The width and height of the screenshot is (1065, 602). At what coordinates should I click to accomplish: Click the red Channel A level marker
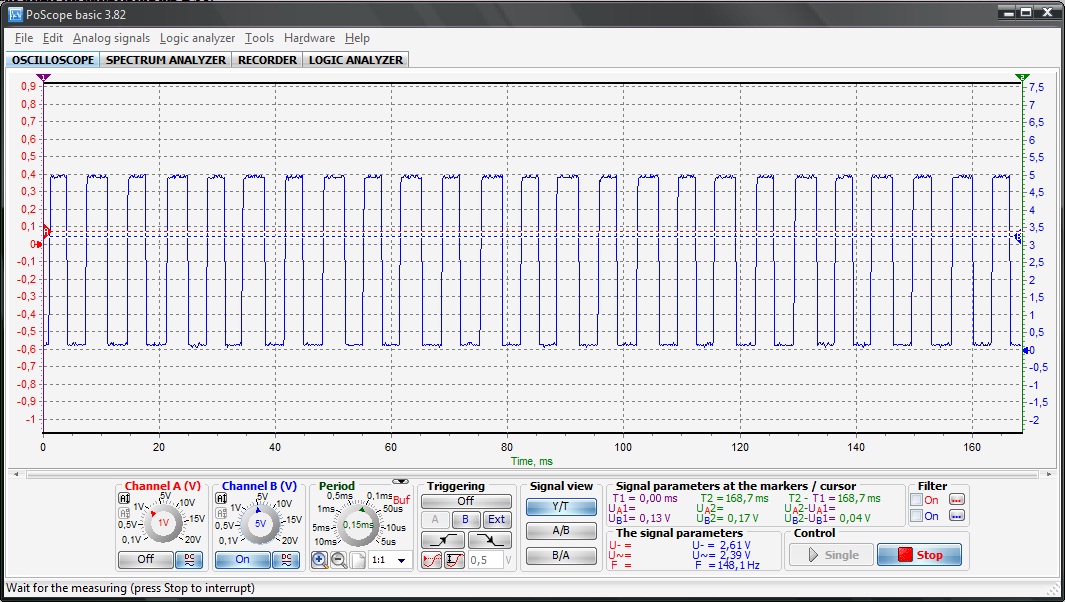46,231
